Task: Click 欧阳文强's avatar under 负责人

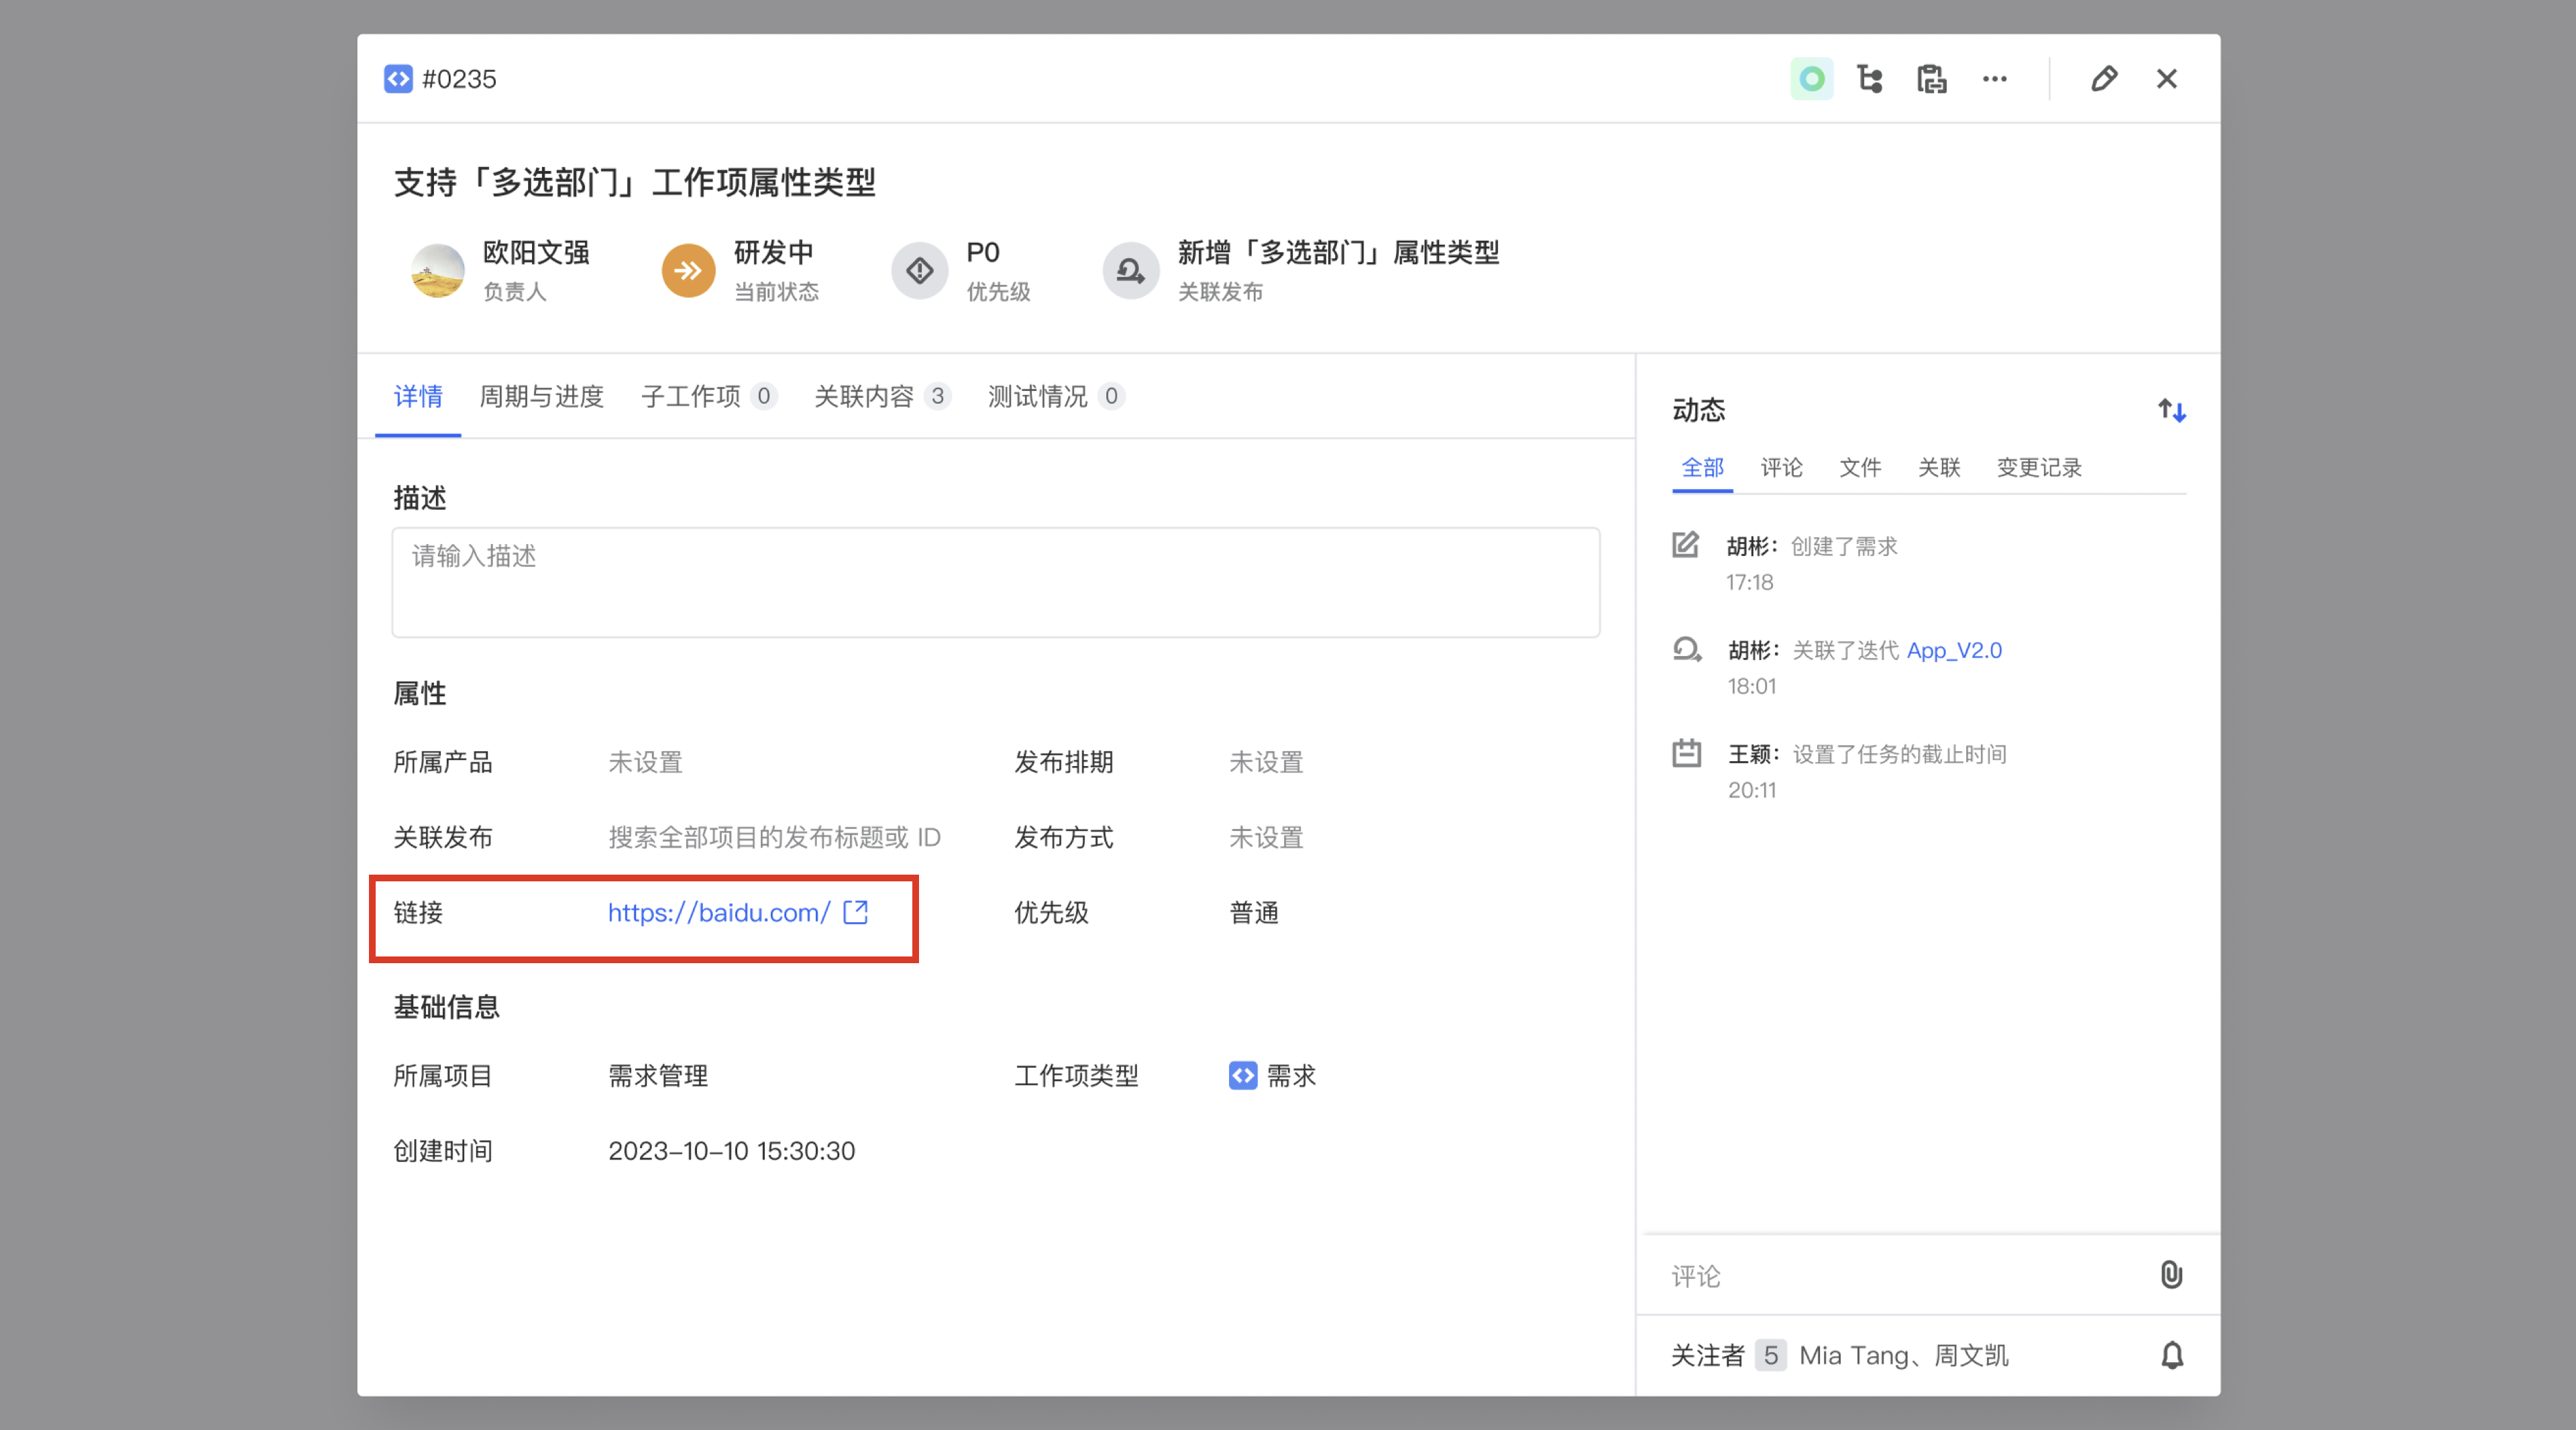Action: click(x=437, y=270)
